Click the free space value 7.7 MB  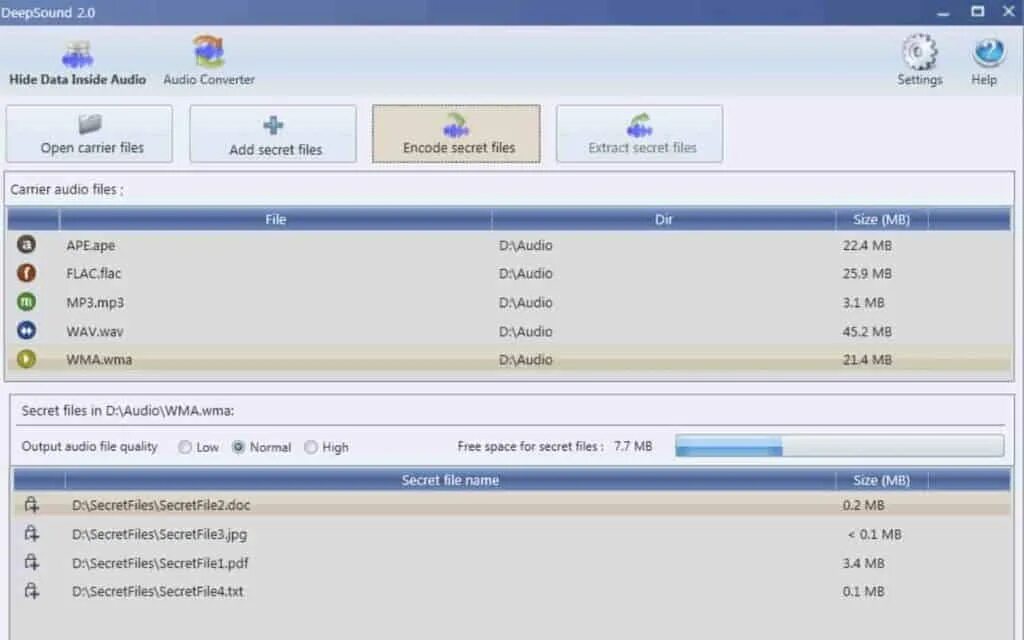(633, 446)
